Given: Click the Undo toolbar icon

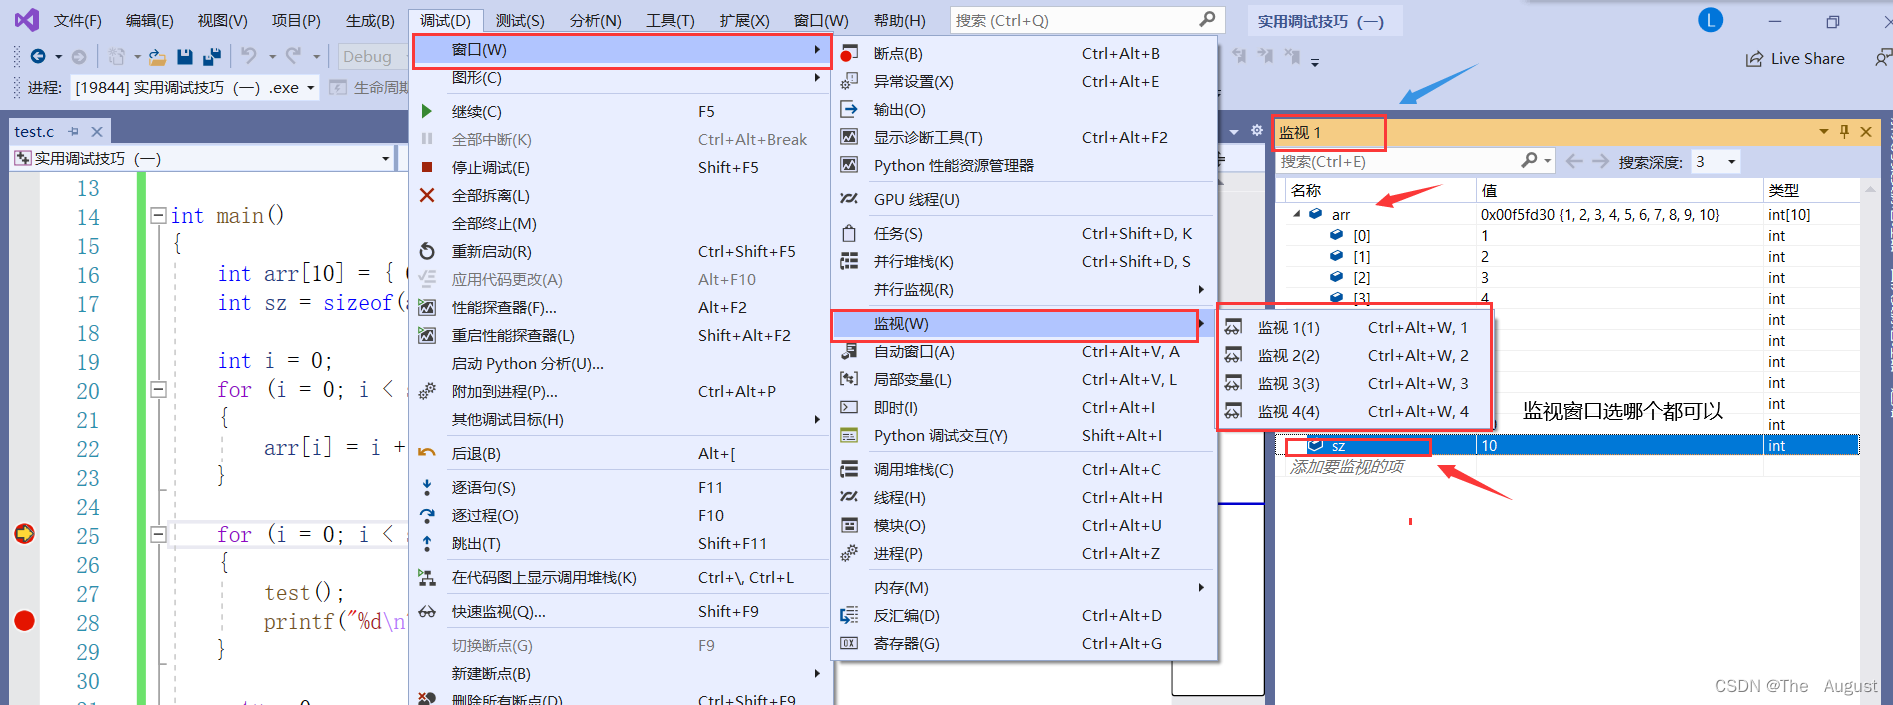Looking at the screenshot, I should click(249, 57).
